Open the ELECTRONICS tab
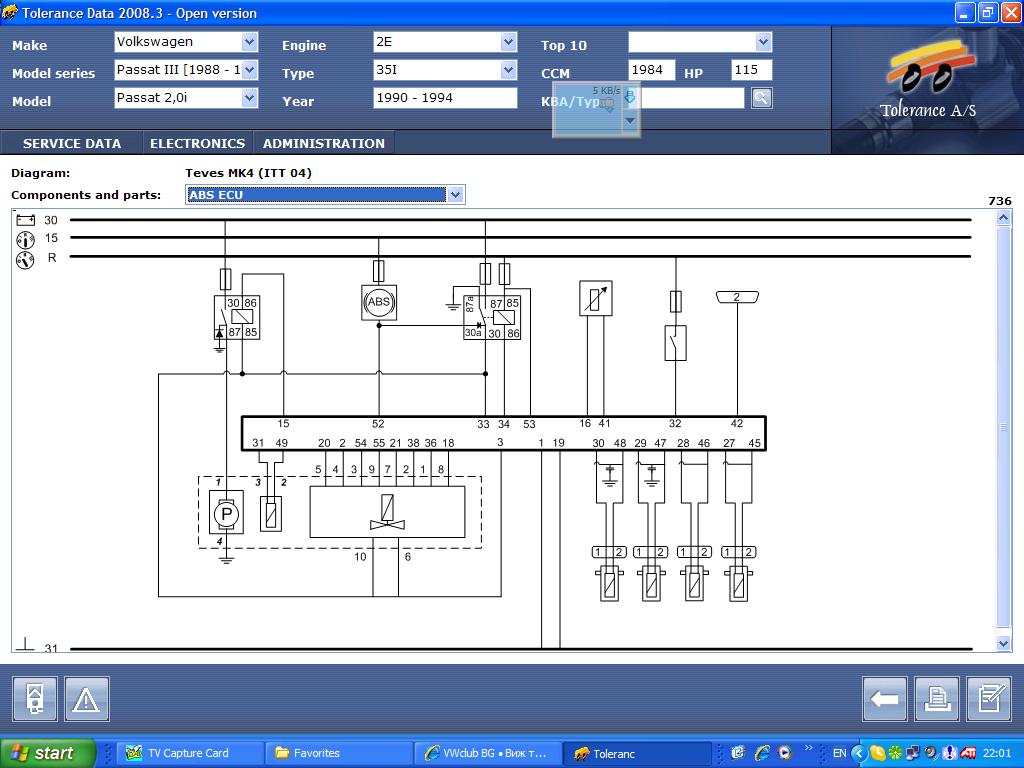 click(197, 143)
